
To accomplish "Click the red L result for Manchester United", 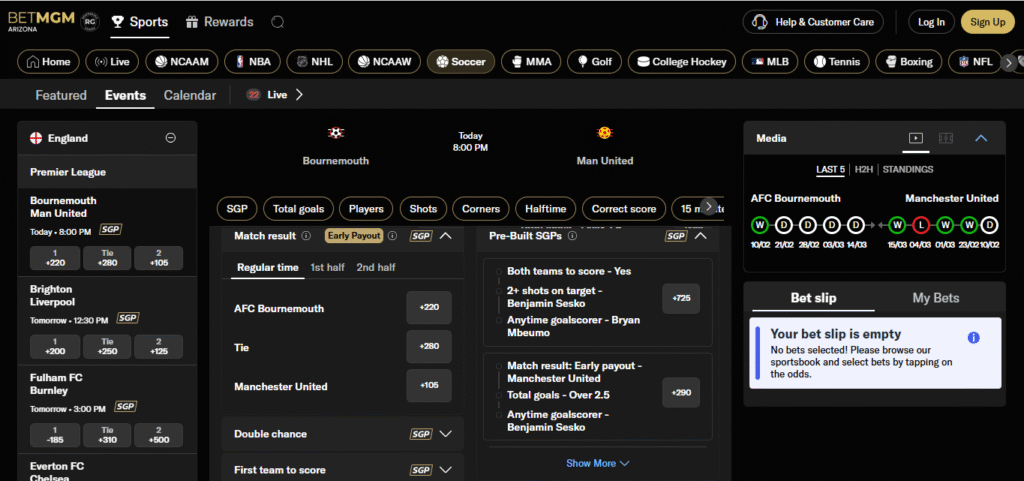I will pos(921,225).
